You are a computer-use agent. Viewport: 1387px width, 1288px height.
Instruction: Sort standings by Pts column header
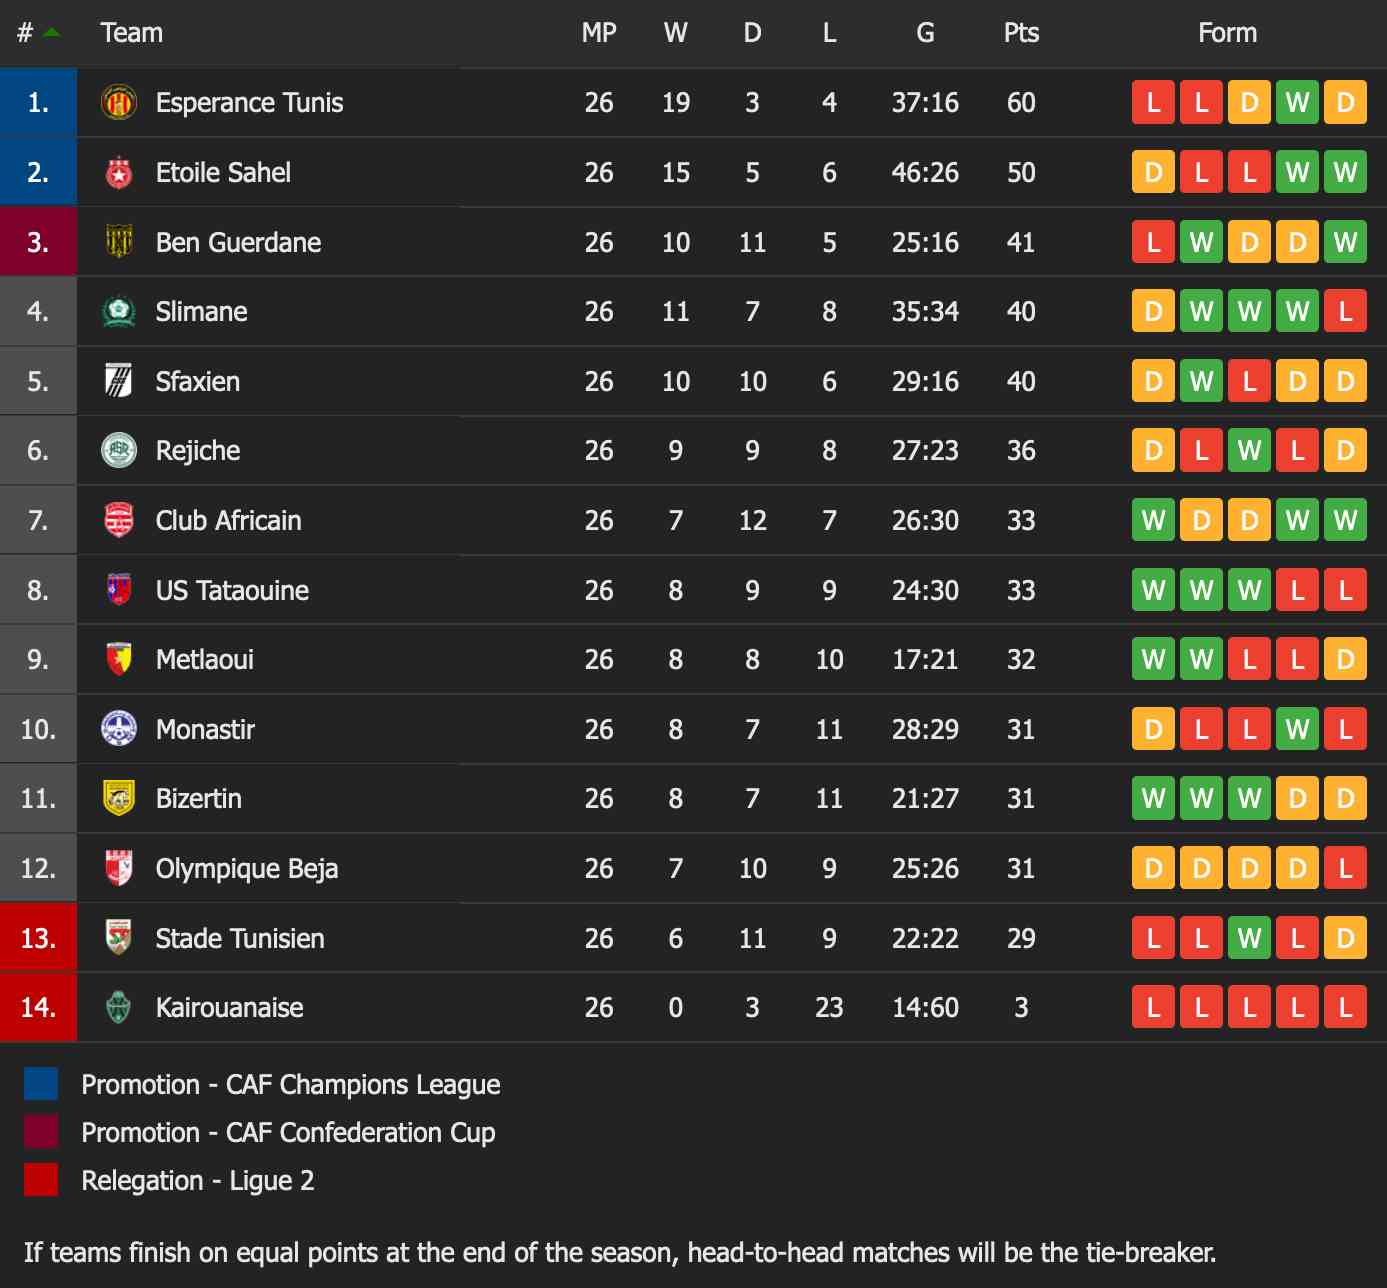[x=1021, y=33]
